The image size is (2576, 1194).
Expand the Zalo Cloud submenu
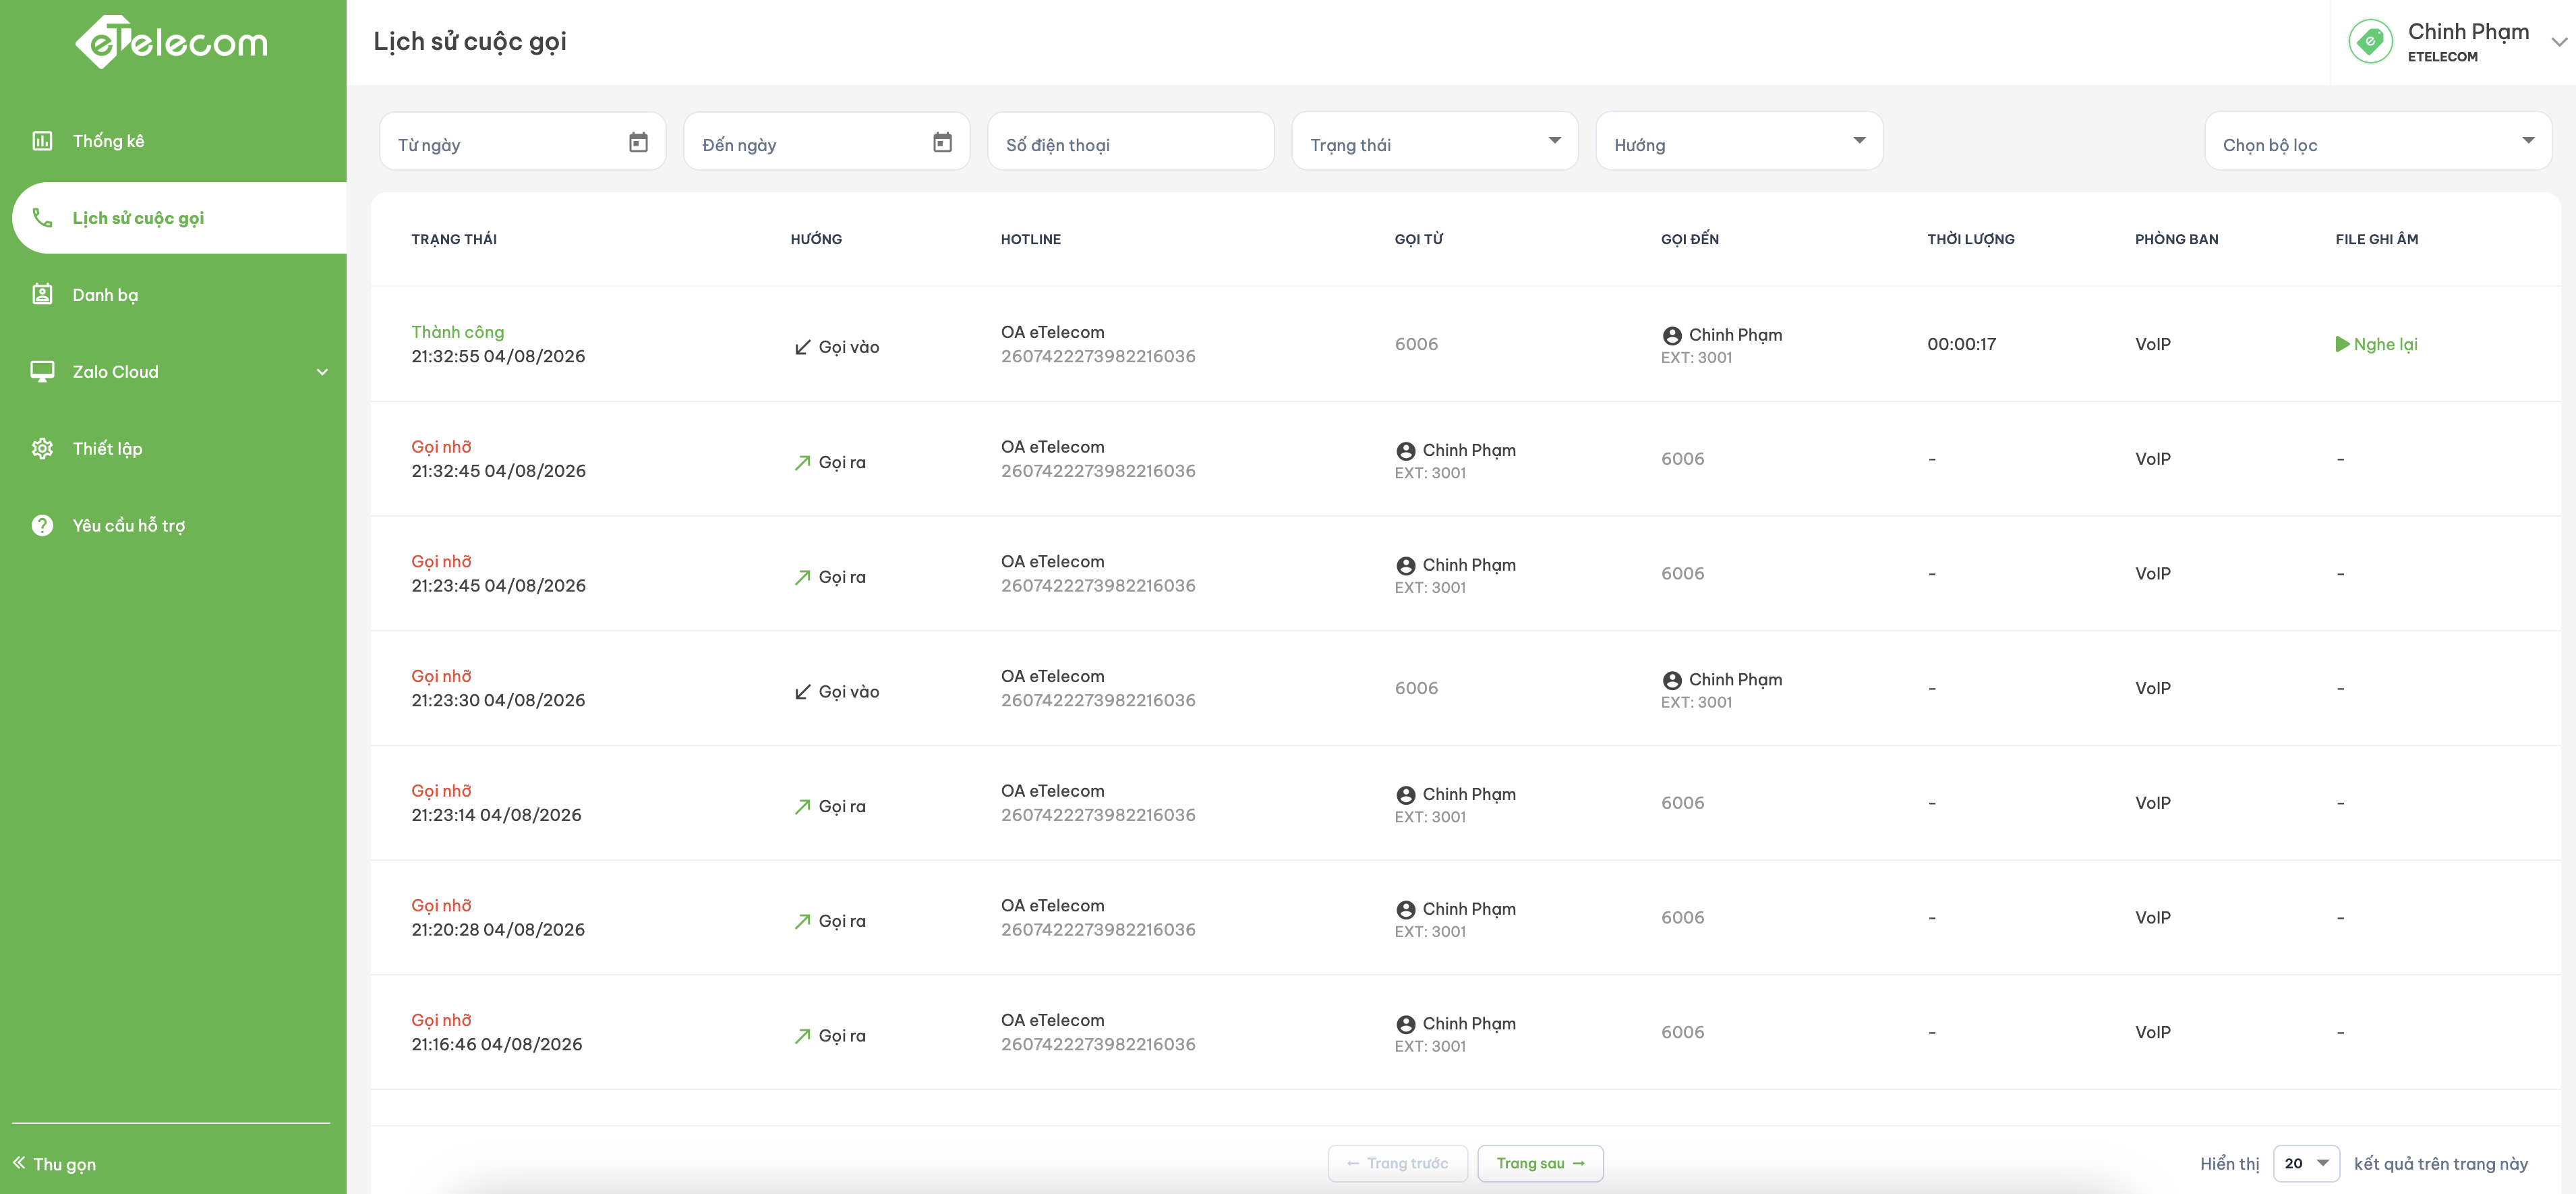pos(322,372)
